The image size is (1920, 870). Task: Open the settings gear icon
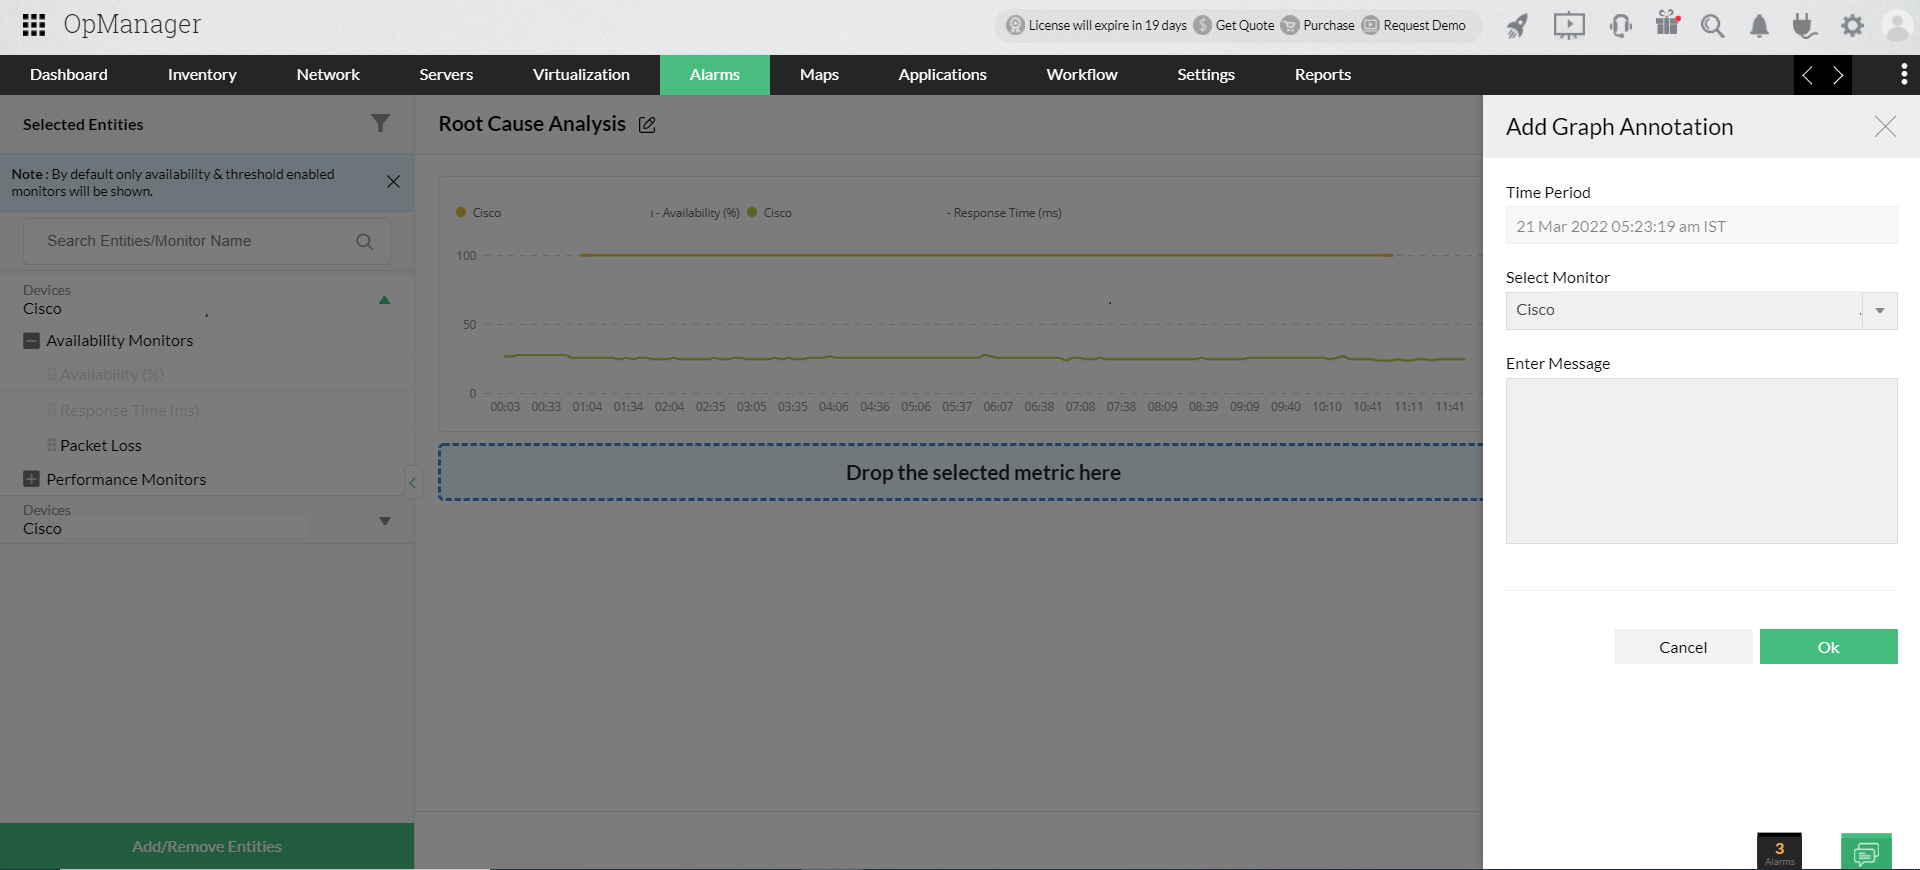[1852, 26]
